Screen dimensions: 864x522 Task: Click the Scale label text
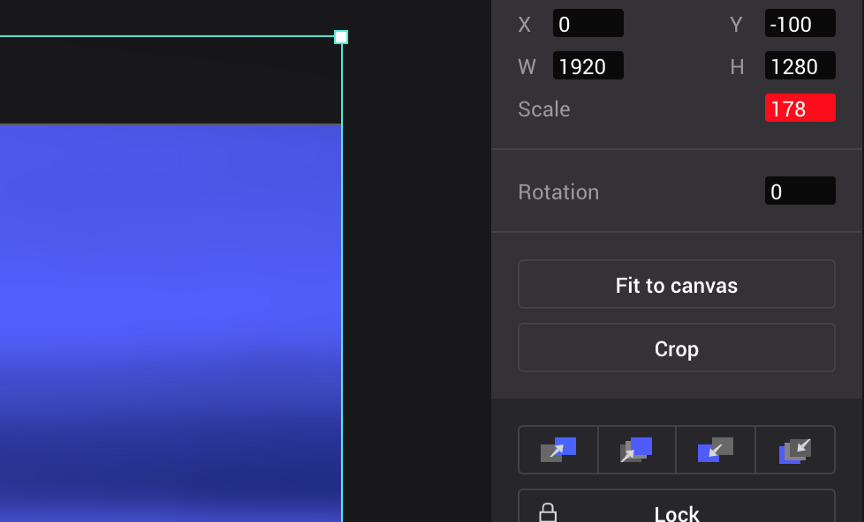click(544, 109)
